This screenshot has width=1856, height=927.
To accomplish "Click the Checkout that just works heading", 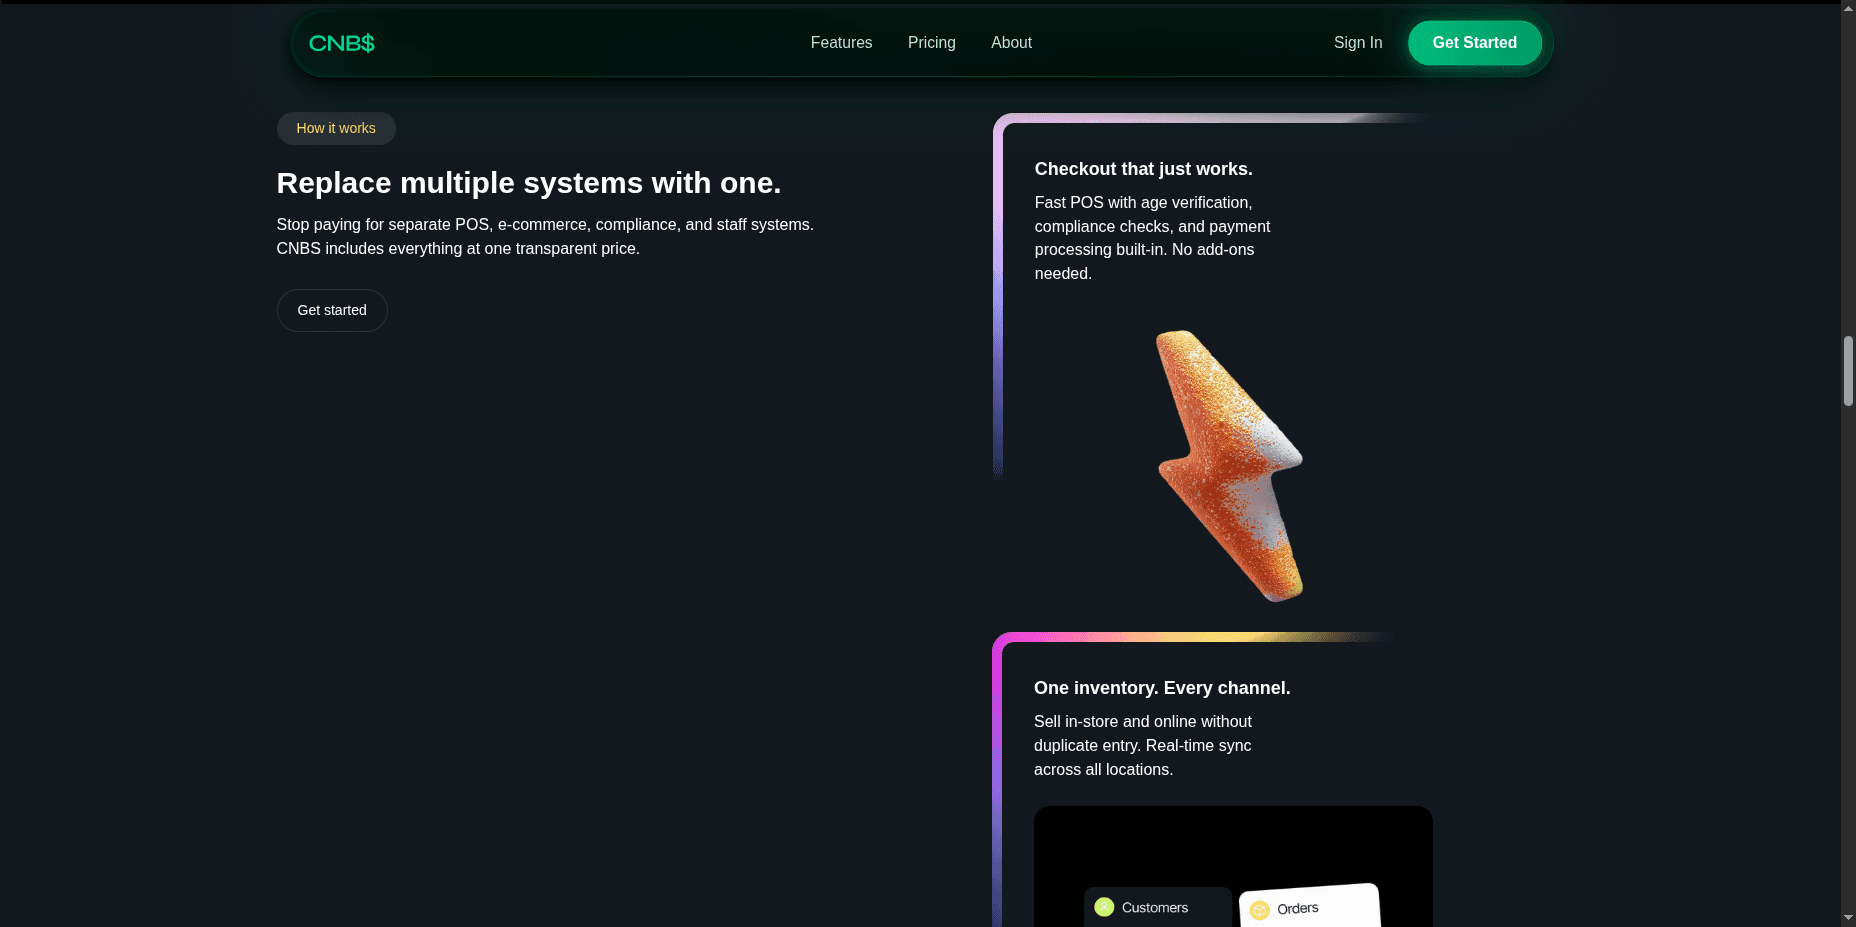I will 1143,169.
